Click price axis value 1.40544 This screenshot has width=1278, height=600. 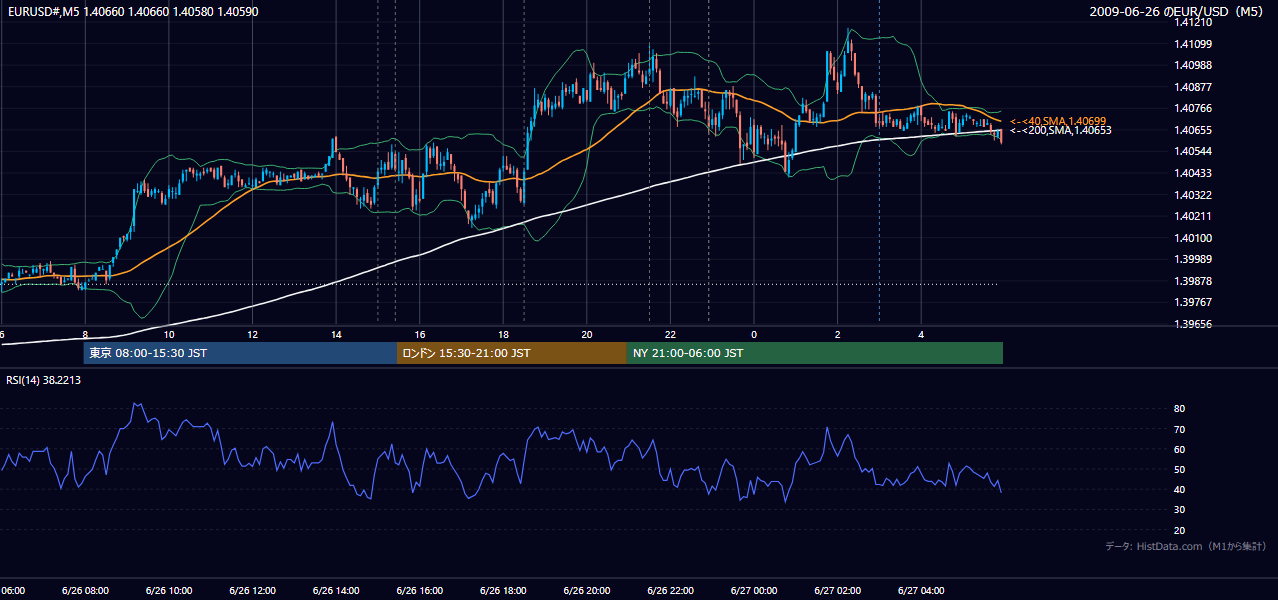(x=1193, y=151)
